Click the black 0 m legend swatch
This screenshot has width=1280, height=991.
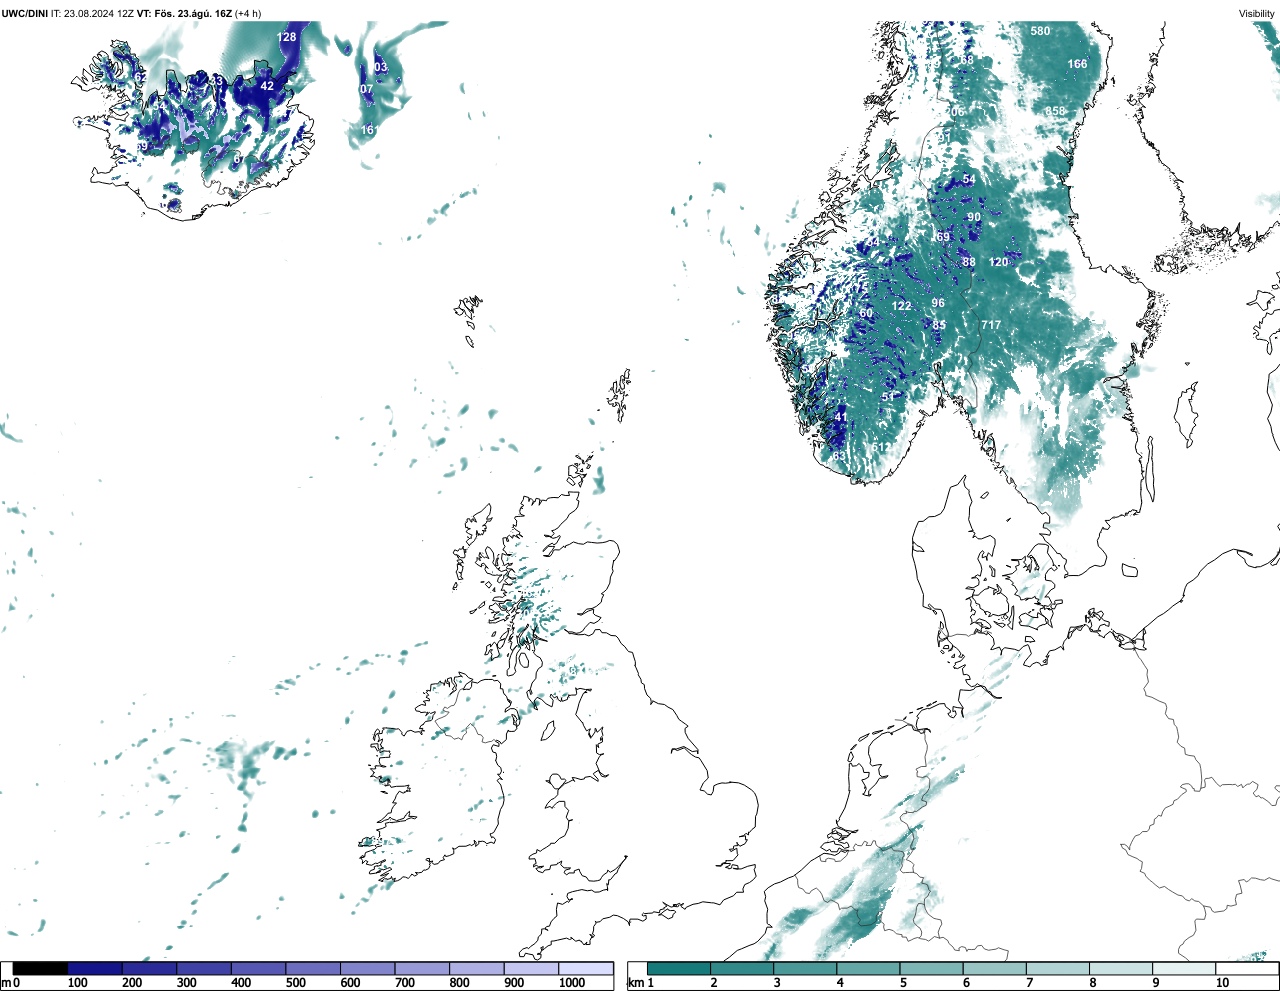click(40, 968)
